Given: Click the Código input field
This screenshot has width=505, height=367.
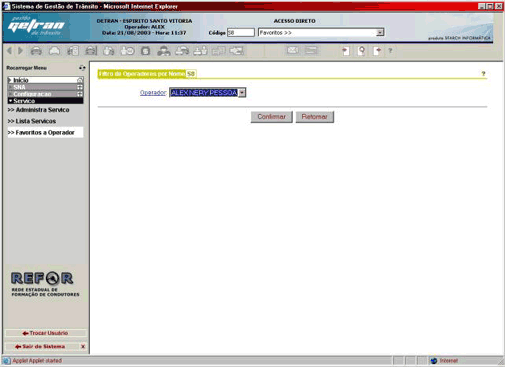Looking at the screenshot, I should coord(241,32).
